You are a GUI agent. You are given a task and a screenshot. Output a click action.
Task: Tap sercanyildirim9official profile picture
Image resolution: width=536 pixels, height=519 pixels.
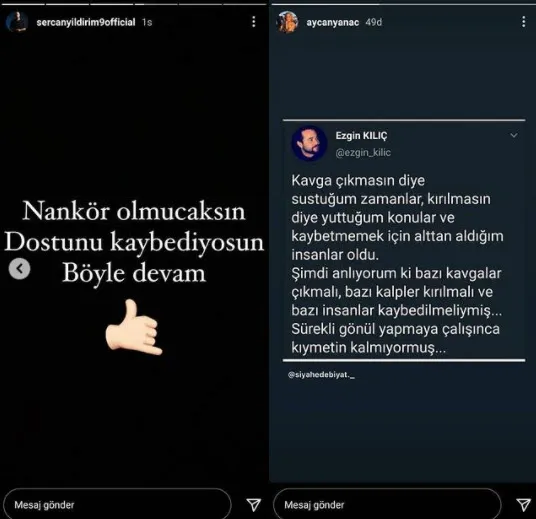point(16,22)
